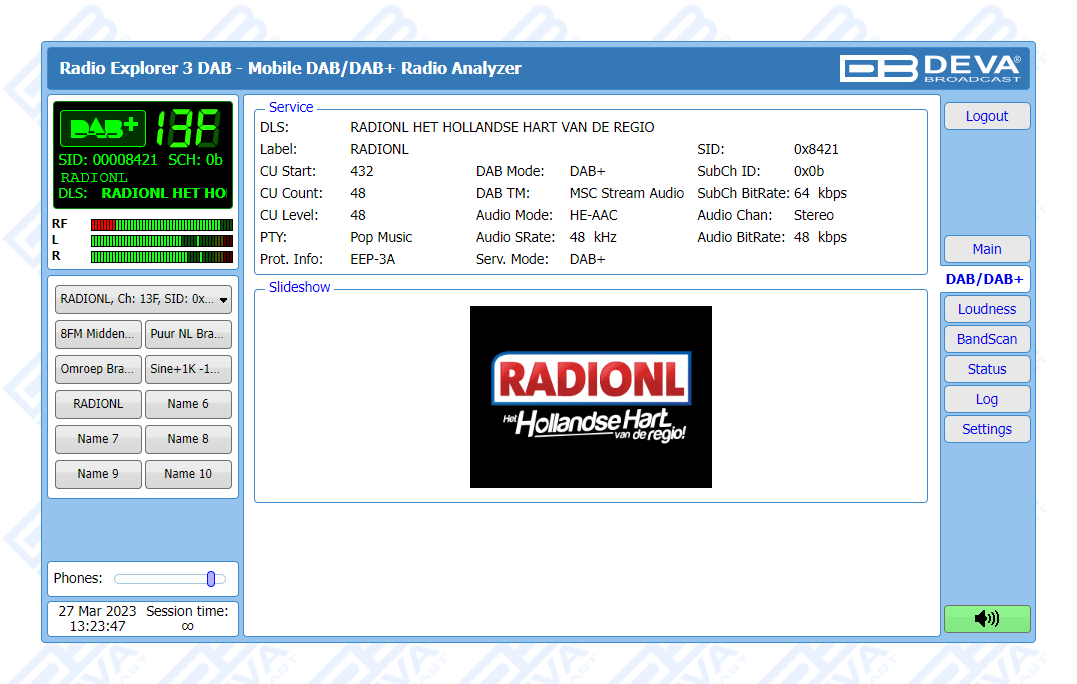This screenshot has width=1077, height=684.
Task: Click the RADIONL slideshow image
Action: pyautogui.click(x=590, y=397)
